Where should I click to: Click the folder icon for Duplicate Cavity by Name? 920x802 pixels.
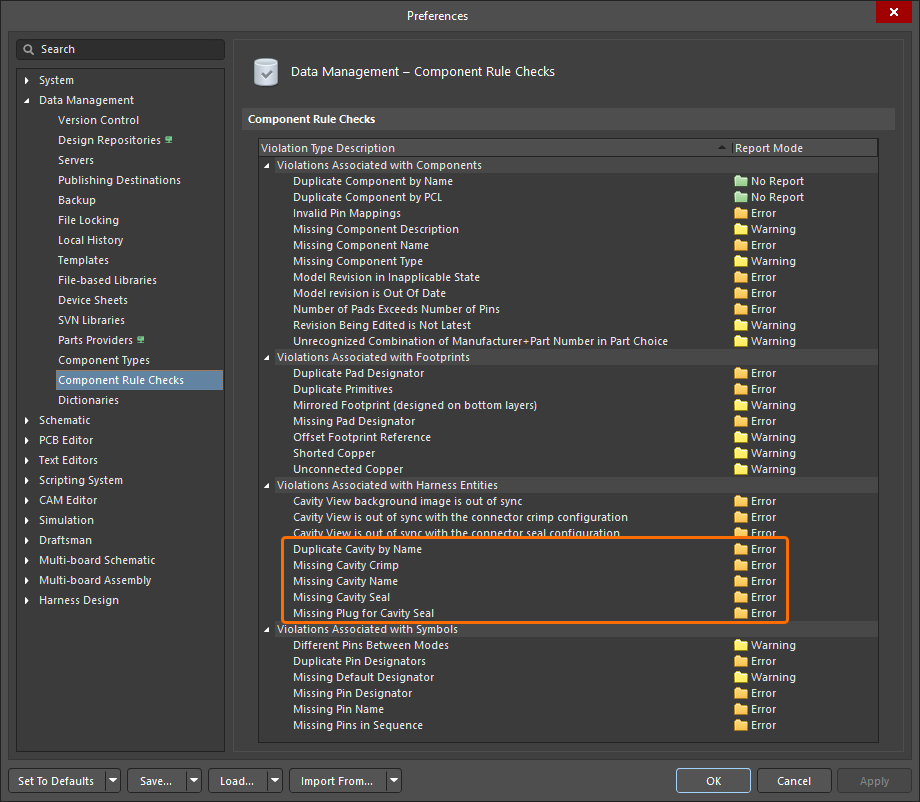(x=740, y=549)
